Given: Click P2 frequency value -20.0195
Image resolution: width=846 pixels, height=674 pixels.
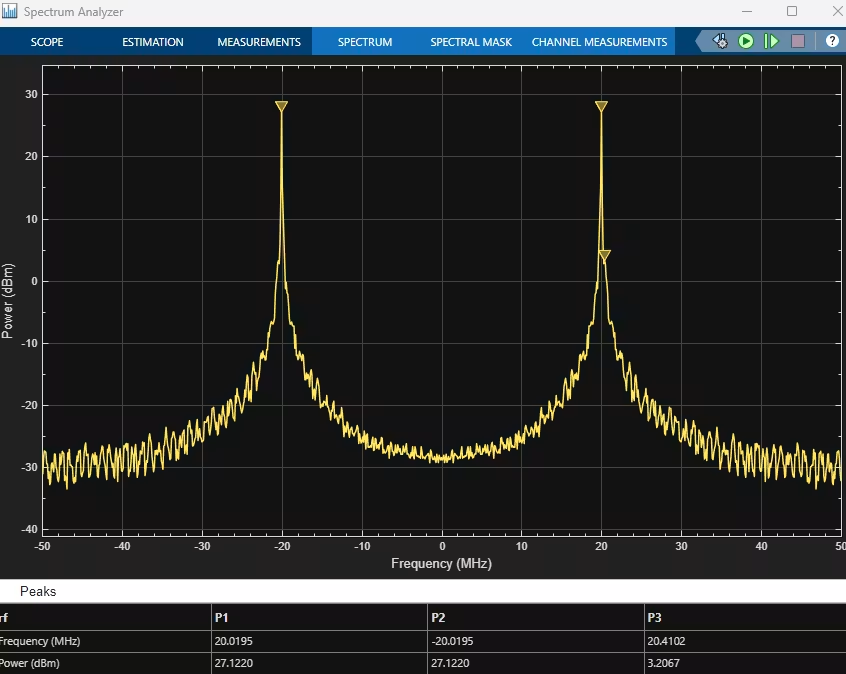Looking at the screenshot, I should pos(452,641).
